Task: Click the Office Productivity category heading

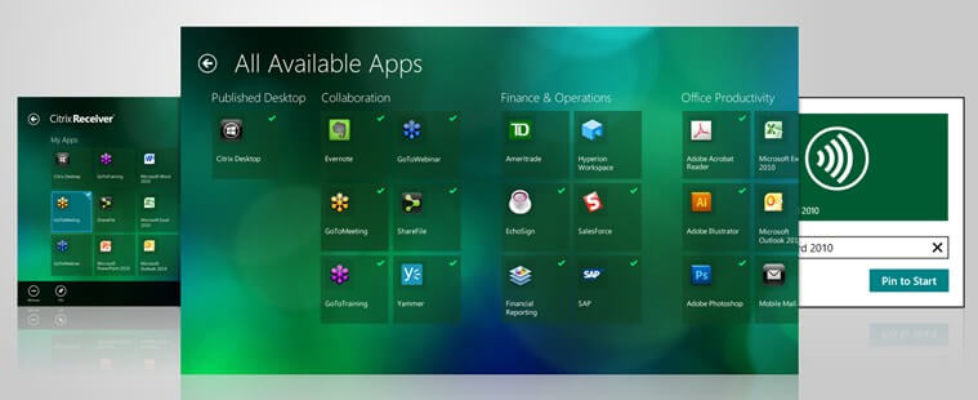Action: pos(728,98)
